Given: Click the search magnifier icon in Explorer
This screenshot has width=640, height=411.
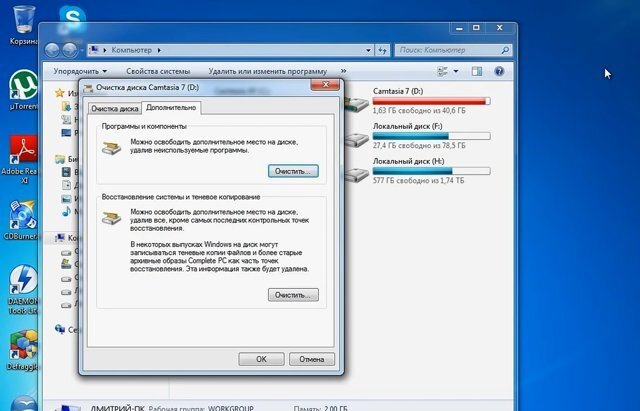Looking at the screenshot, I should click(505, 50).
